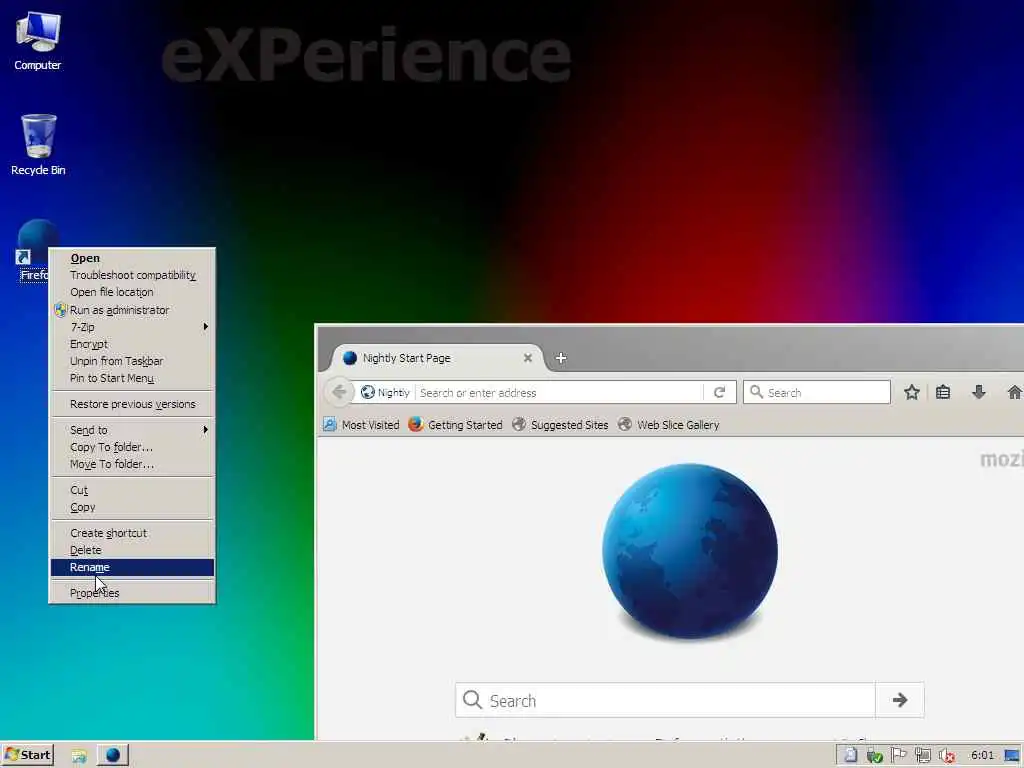Choose Troubleshoot compatibility menu entry
The image size is (1024, 768).
click(x=133, y=275)
